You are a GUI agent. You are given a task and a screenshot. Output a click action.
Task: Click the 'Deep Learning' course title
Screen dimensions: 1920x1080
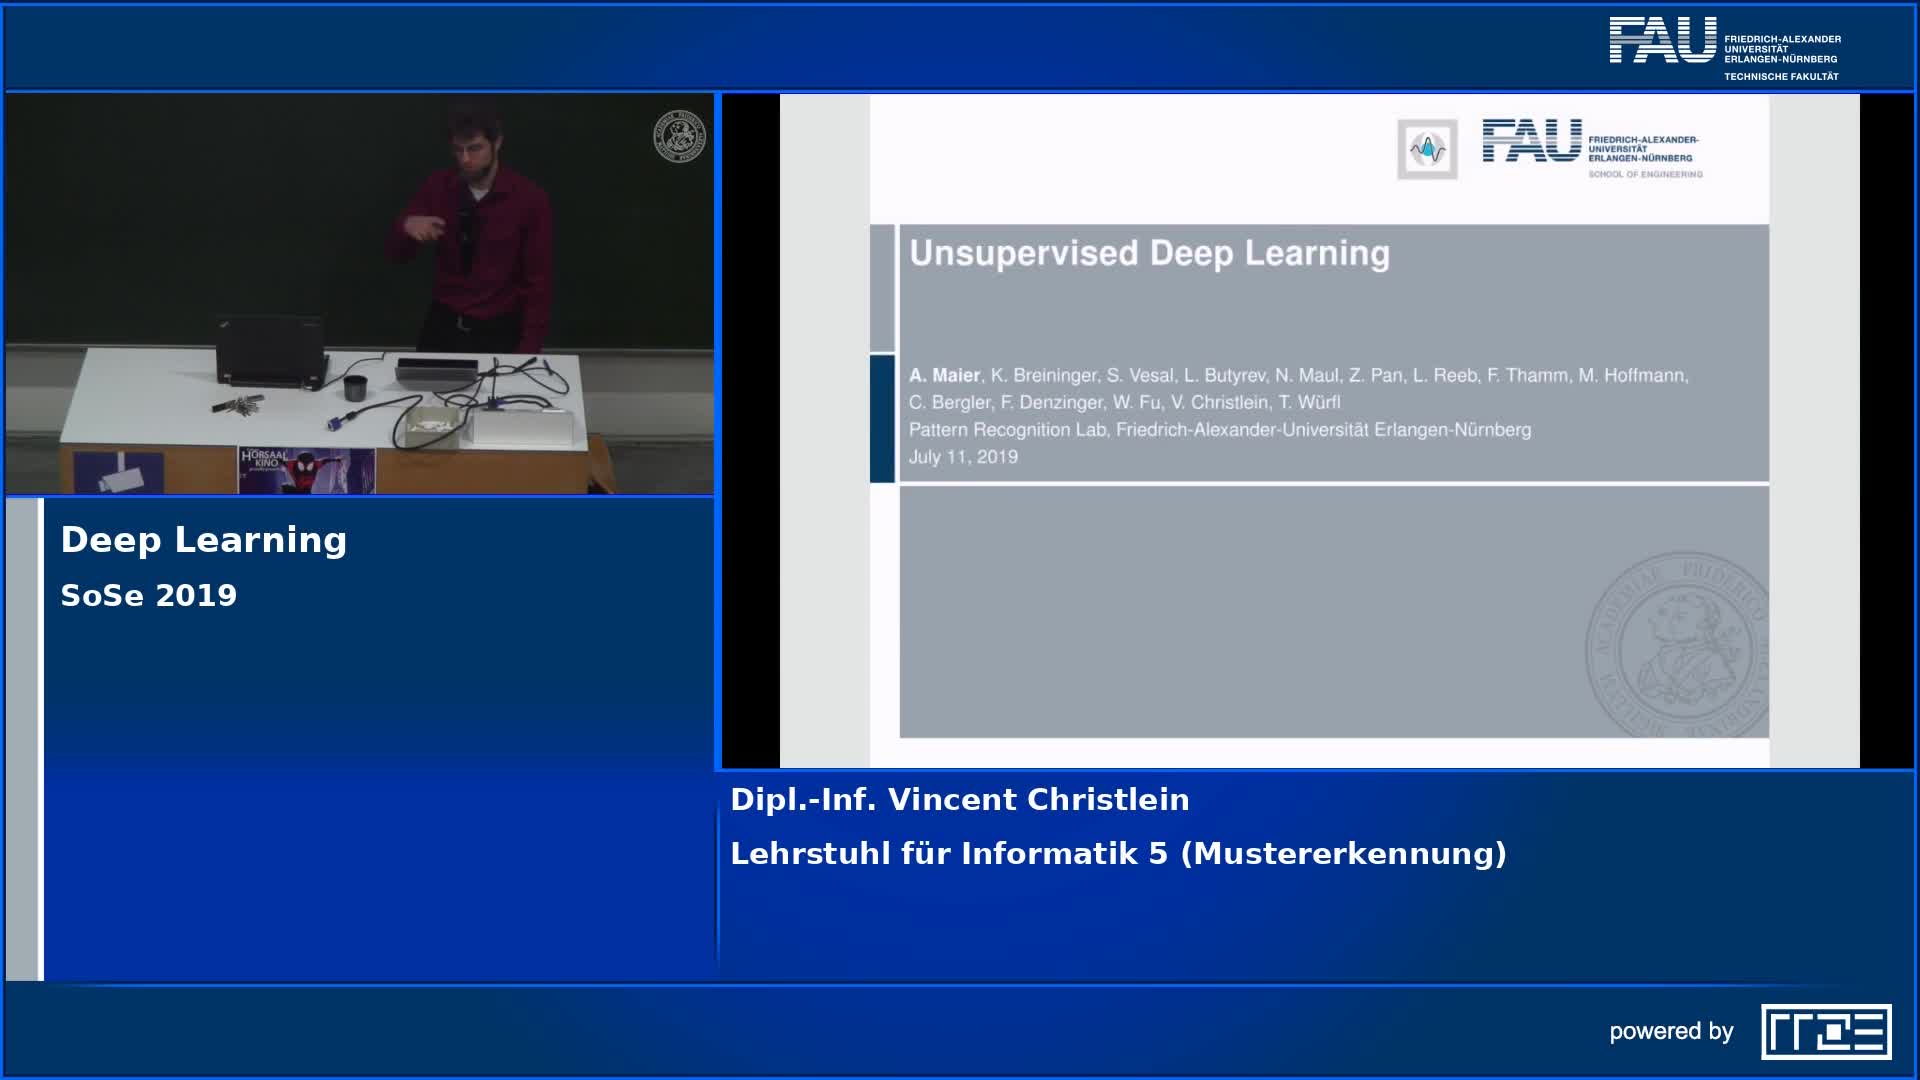204,540
